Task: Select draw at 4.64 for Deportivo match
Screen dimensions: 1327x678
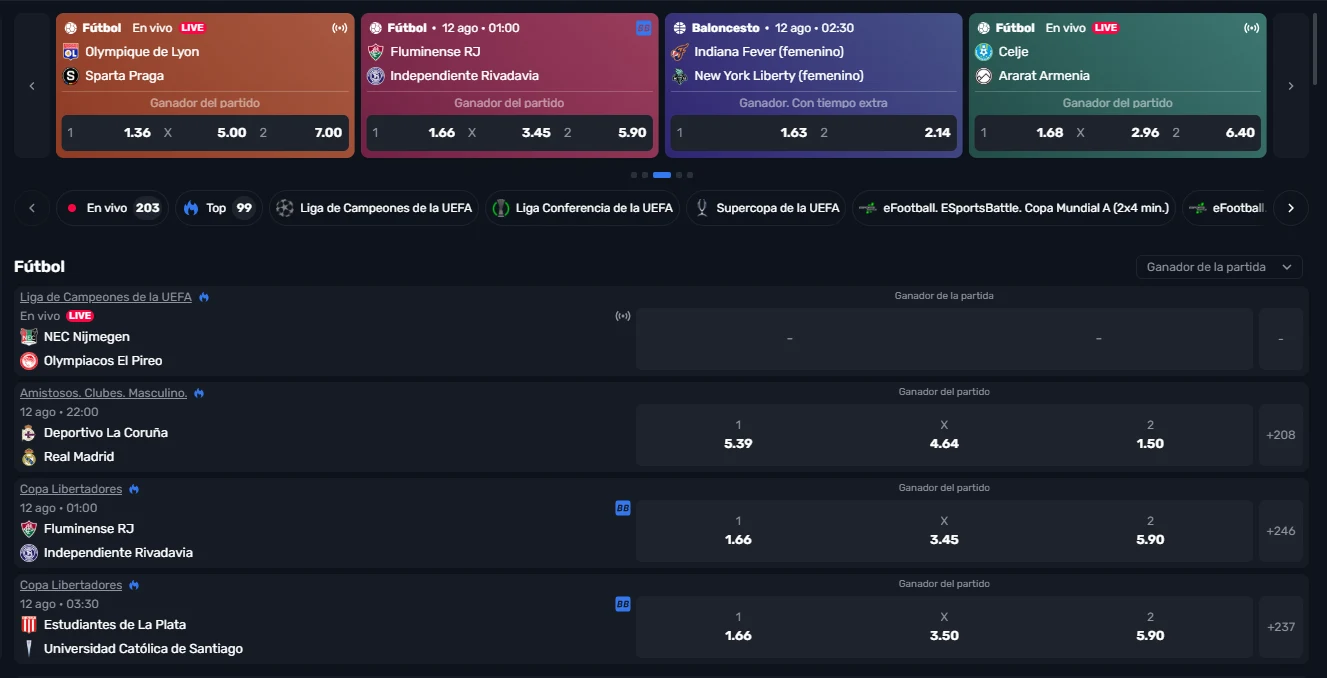Action: [x=944, y=435]
